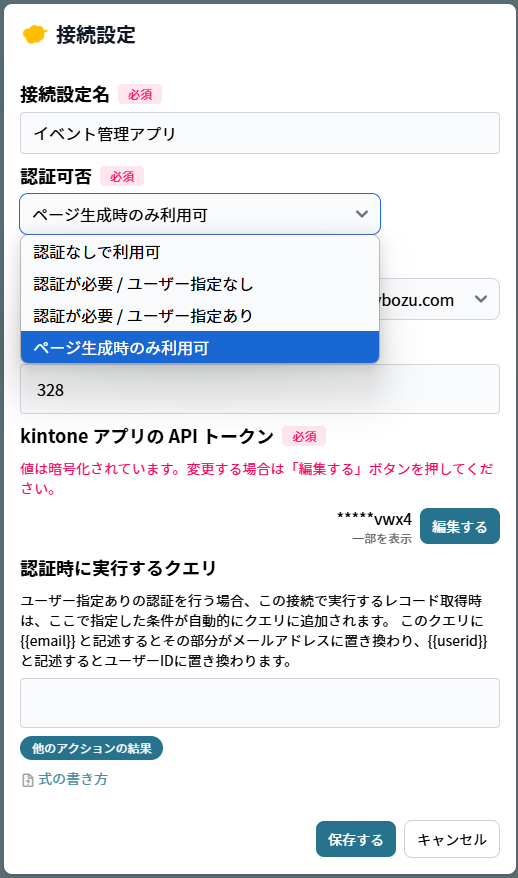Cancel with the キャンセル button
This screenshot has height=878, width=518.
point(452,839)
